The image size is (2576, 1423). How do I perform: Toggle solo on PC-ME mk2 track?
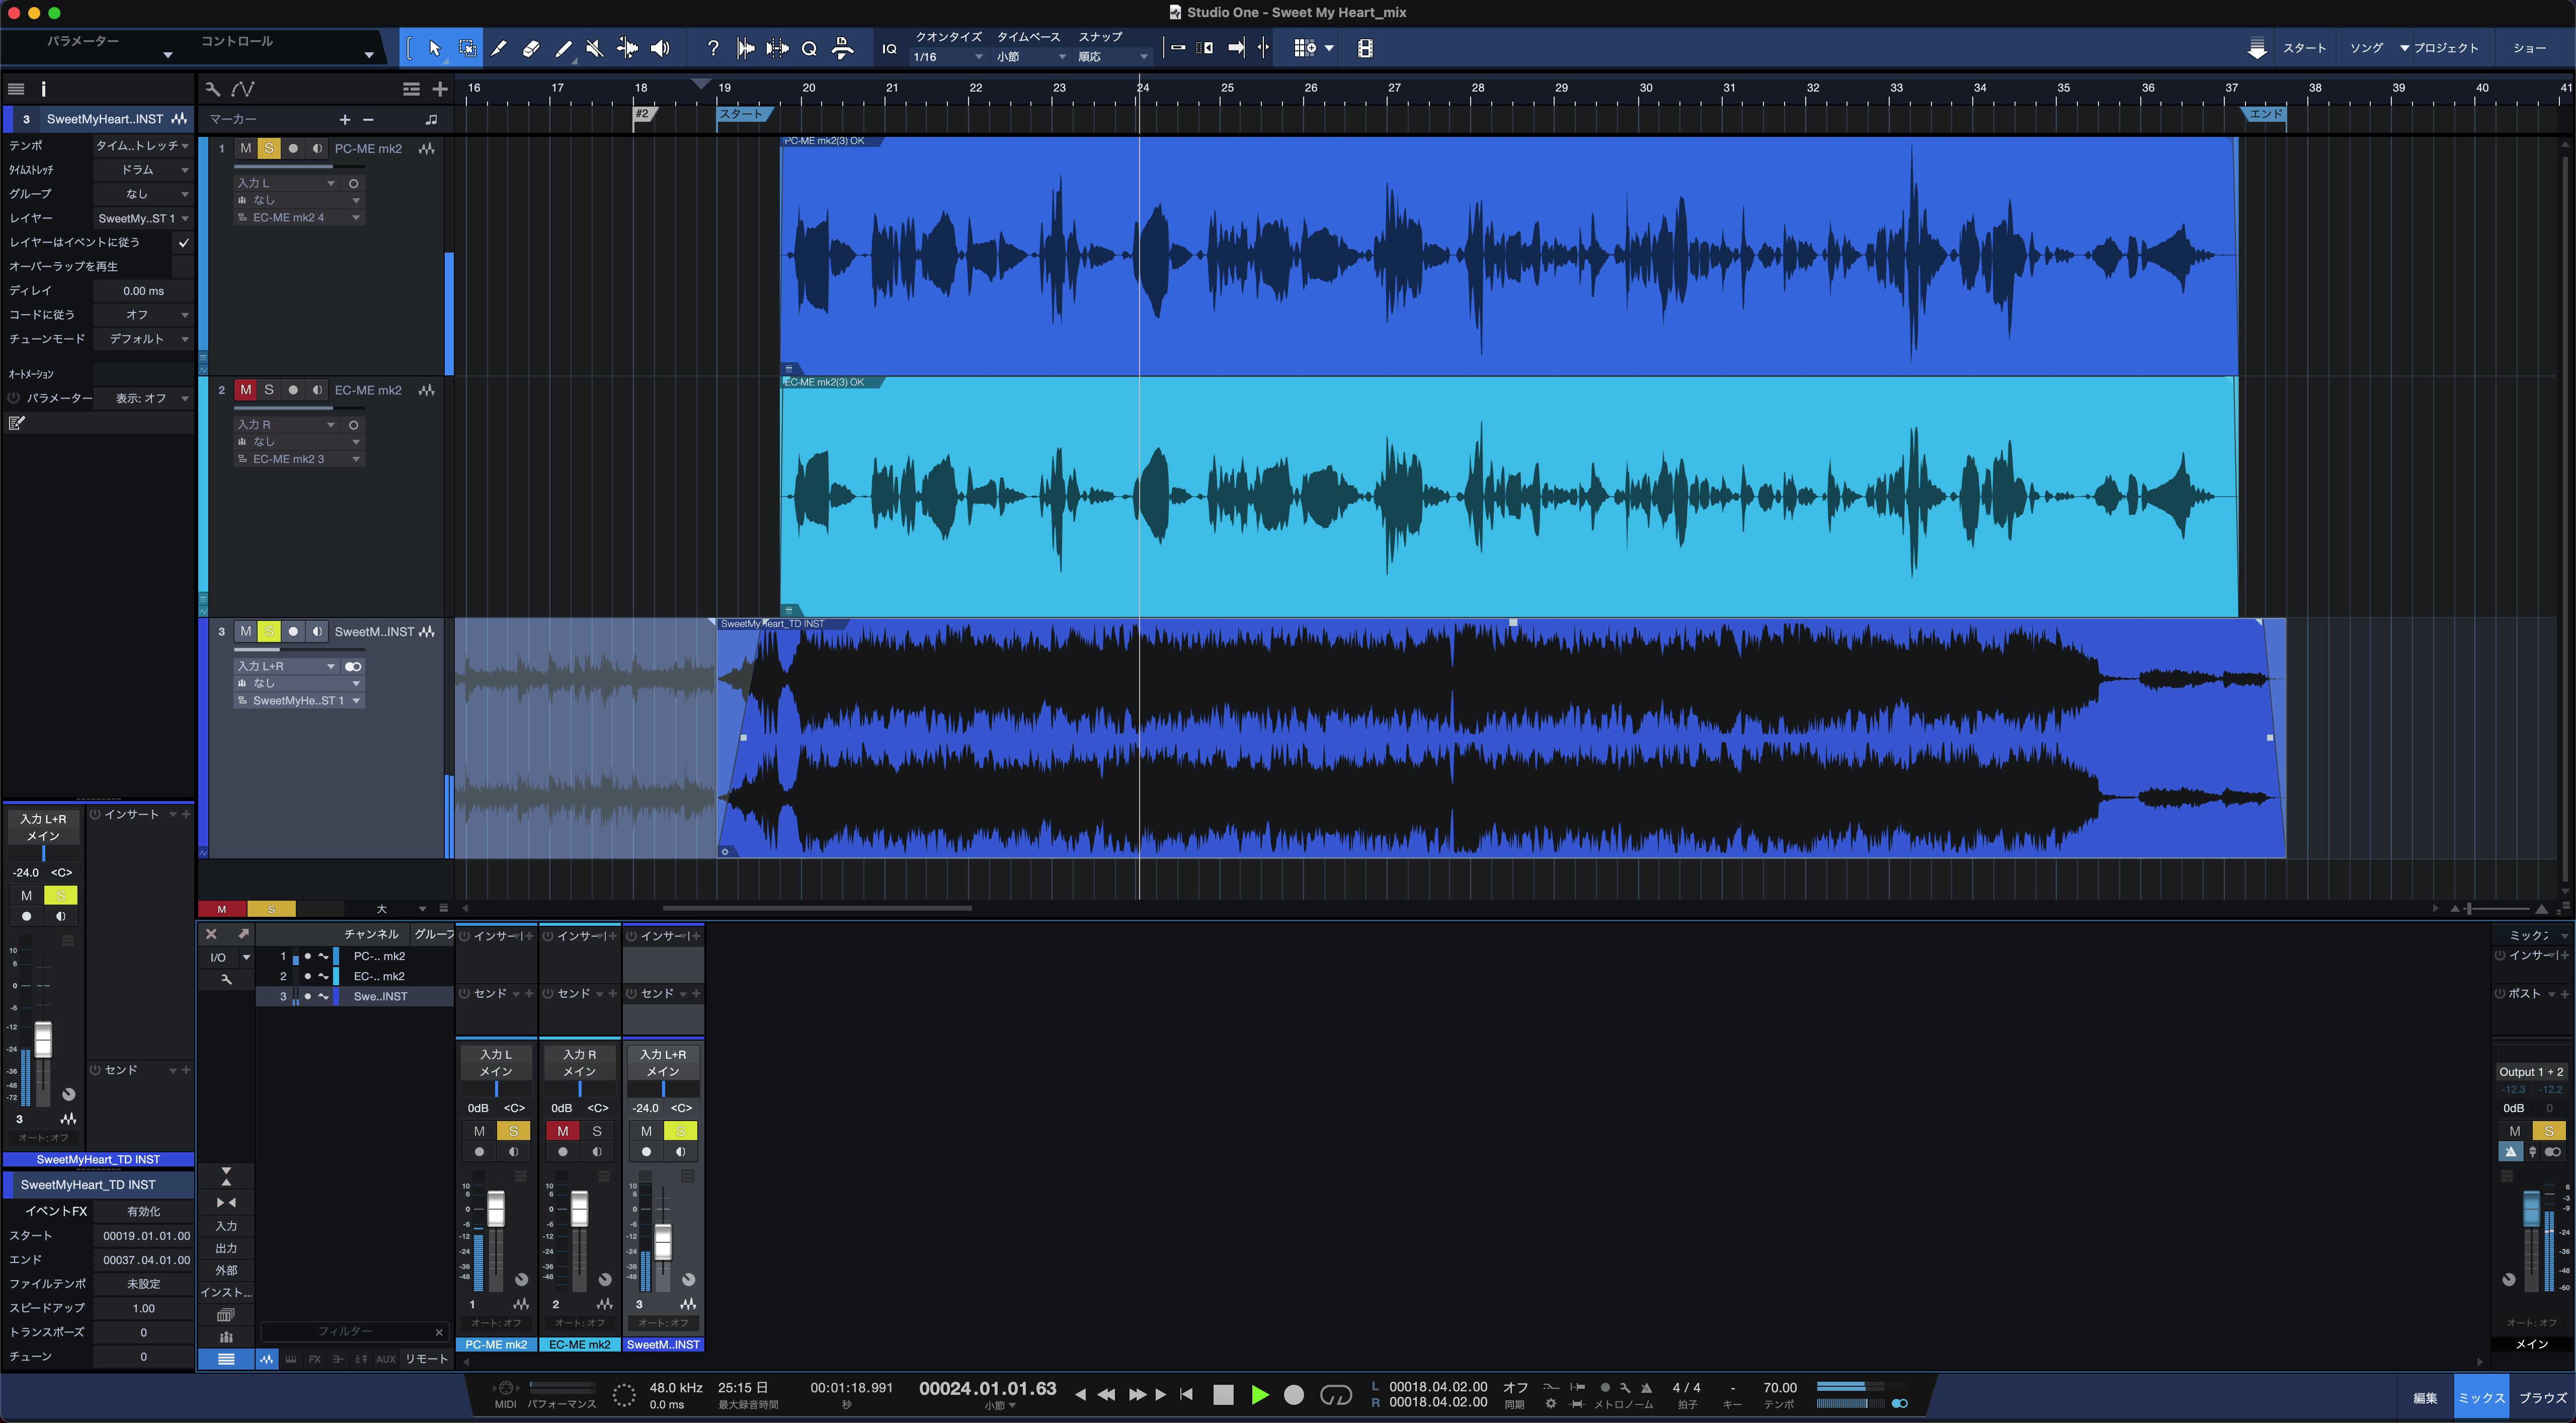click(269, 148)
